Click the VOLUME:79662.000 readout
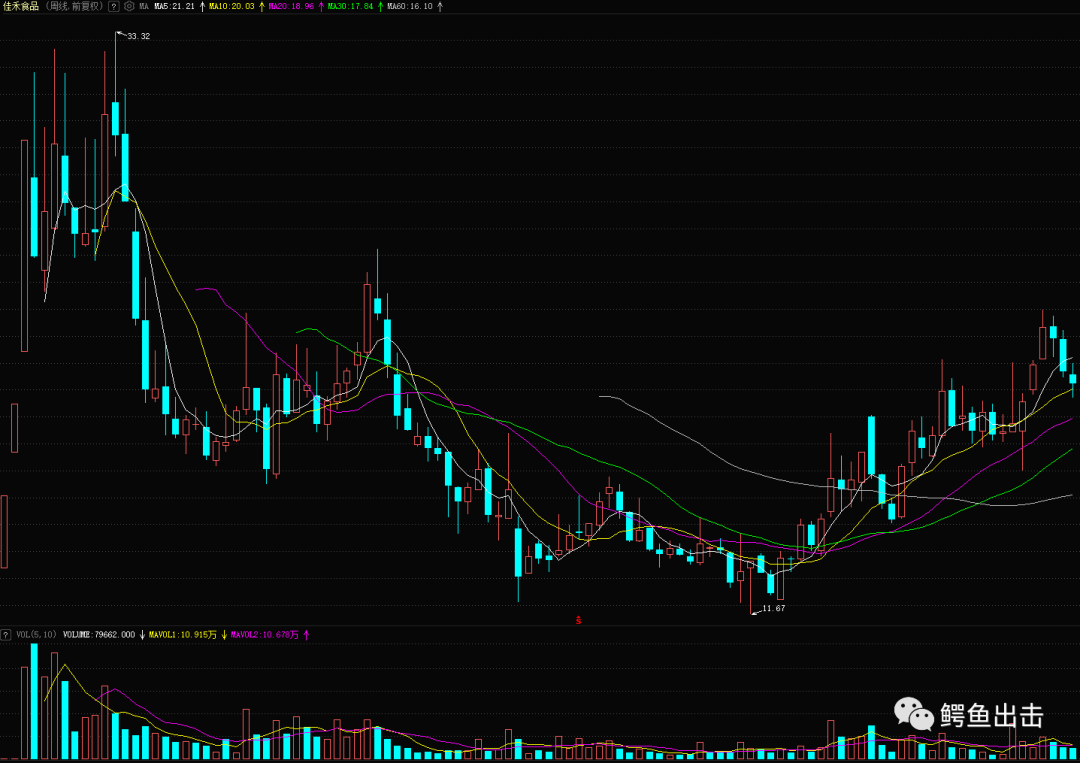This screenshot has height=763, width=1080. point(98,634)
